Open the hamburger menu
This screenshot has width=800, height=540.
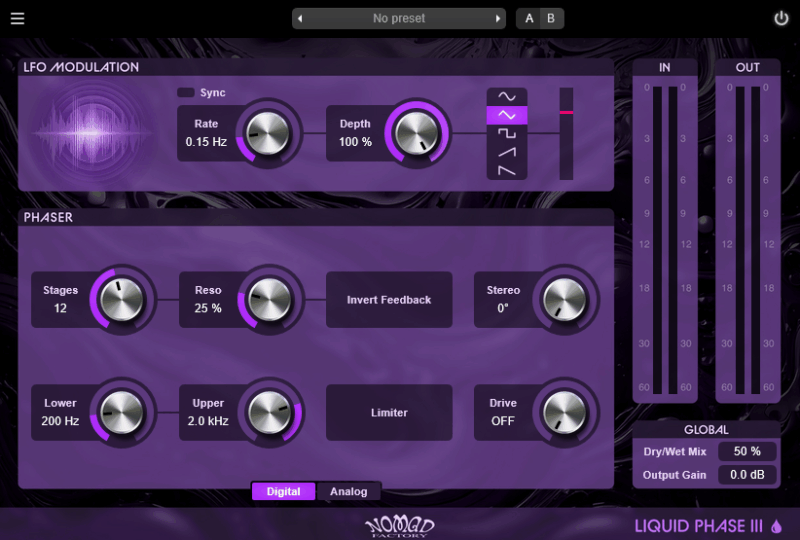17,19
